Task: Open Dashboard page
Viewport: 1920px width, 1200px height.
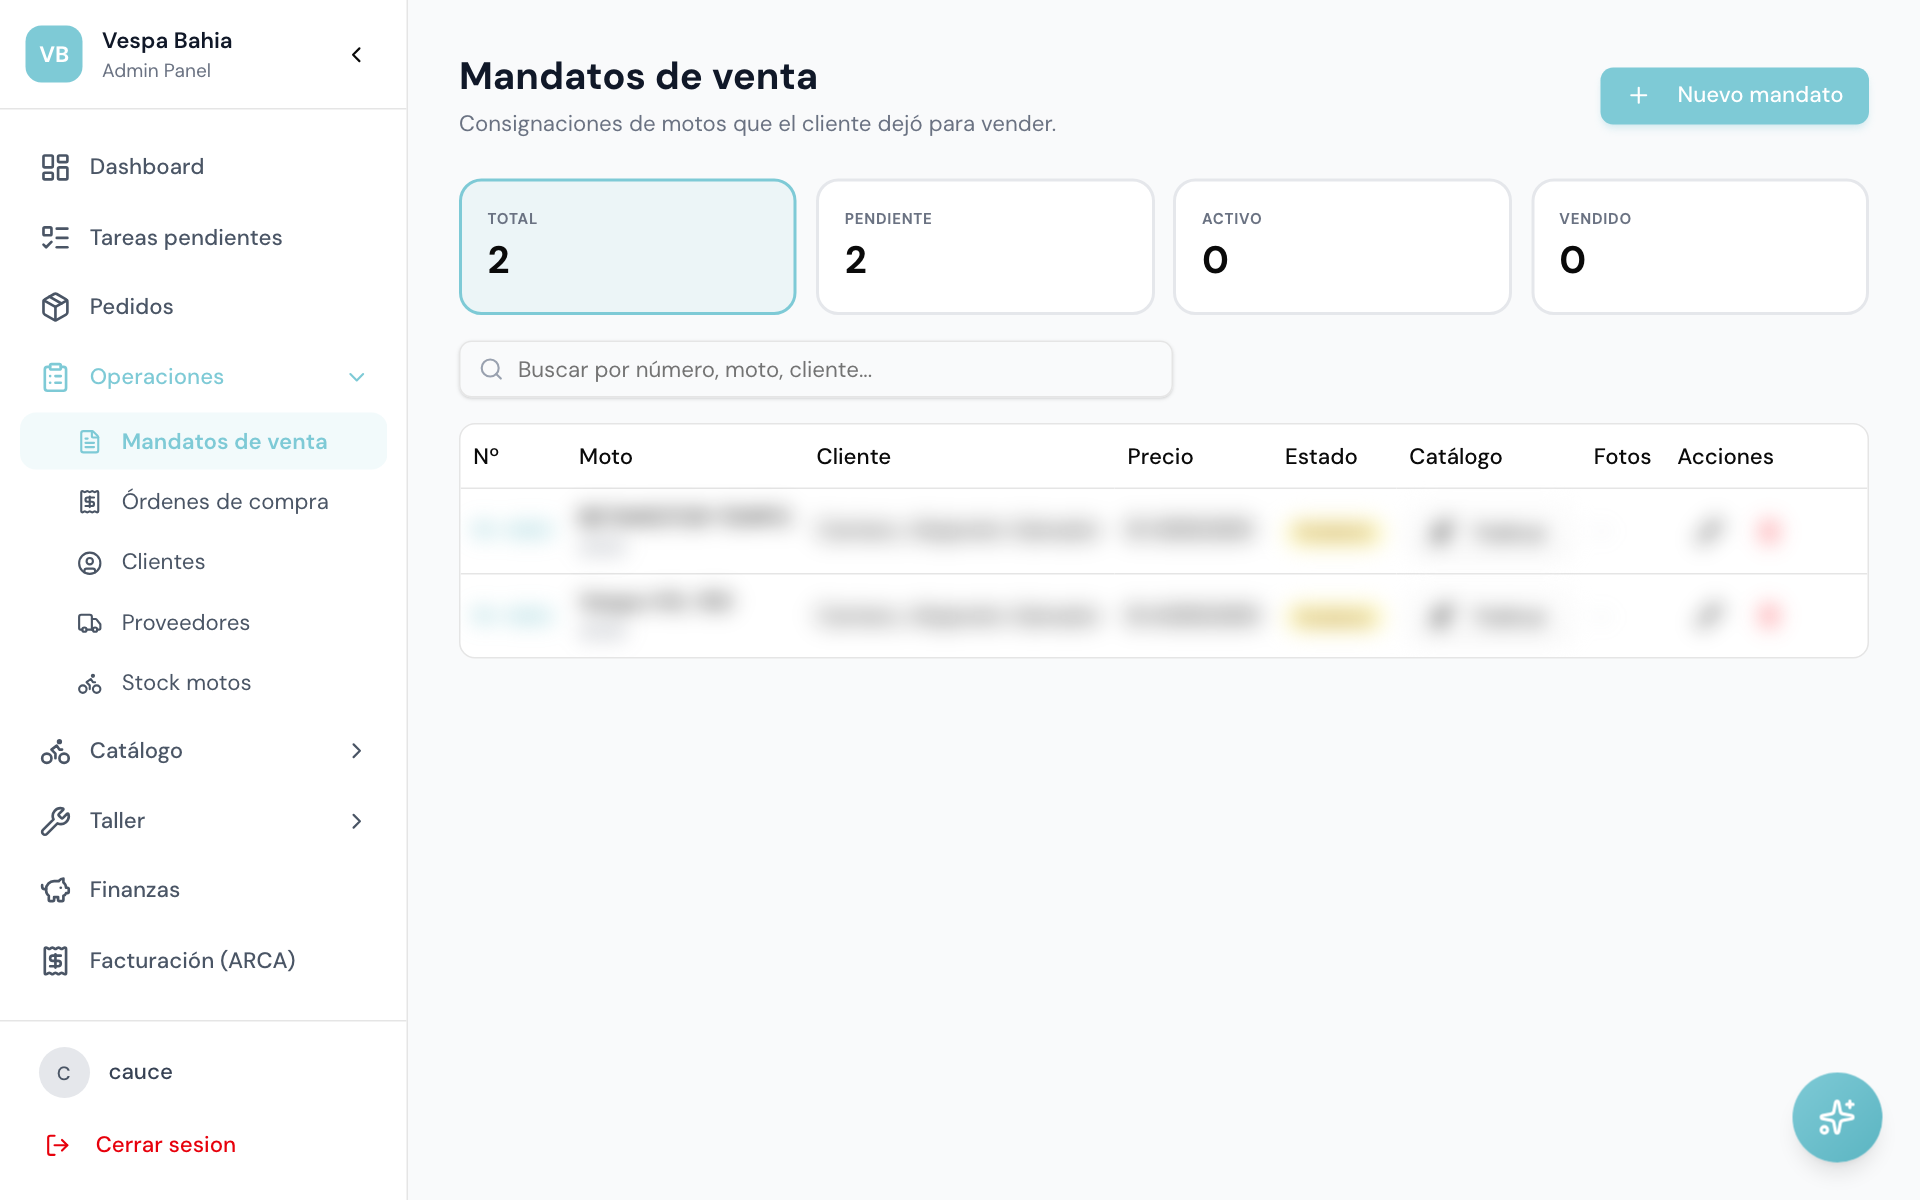Action: 203,167
